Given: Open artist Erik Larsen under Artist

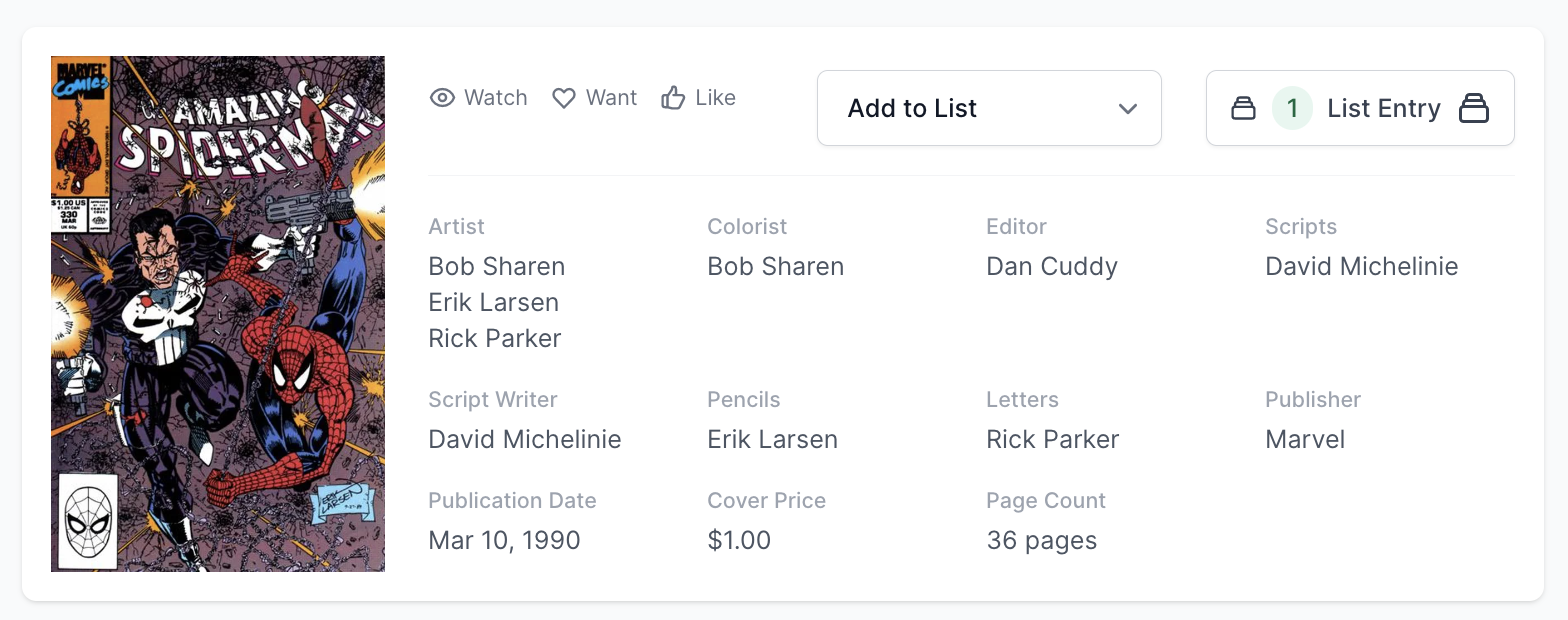Looking at the screenshot, I should (x=493, y=302).
